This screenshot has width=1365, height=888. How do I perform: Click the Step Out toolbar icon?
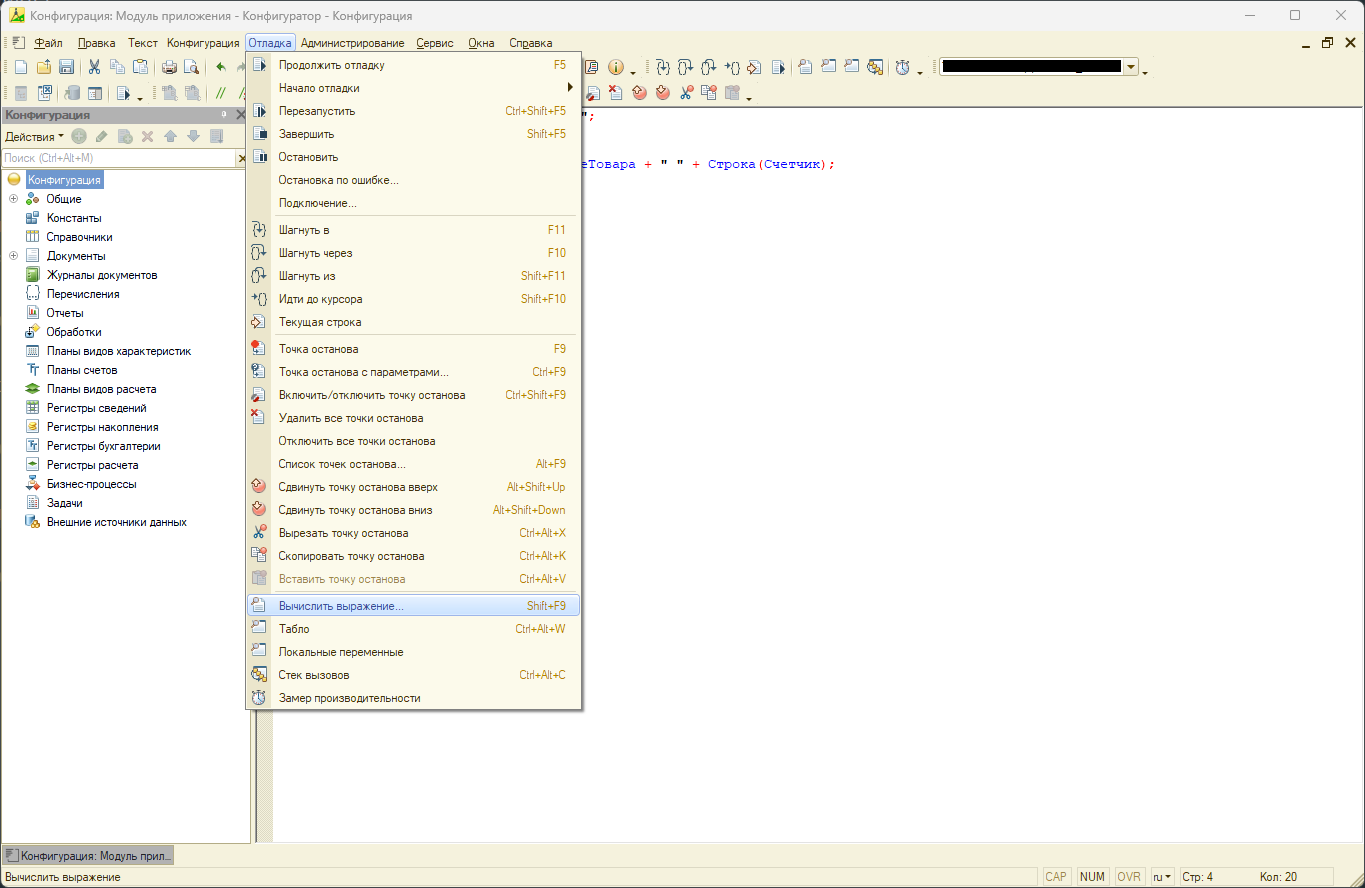pos(708,67)
